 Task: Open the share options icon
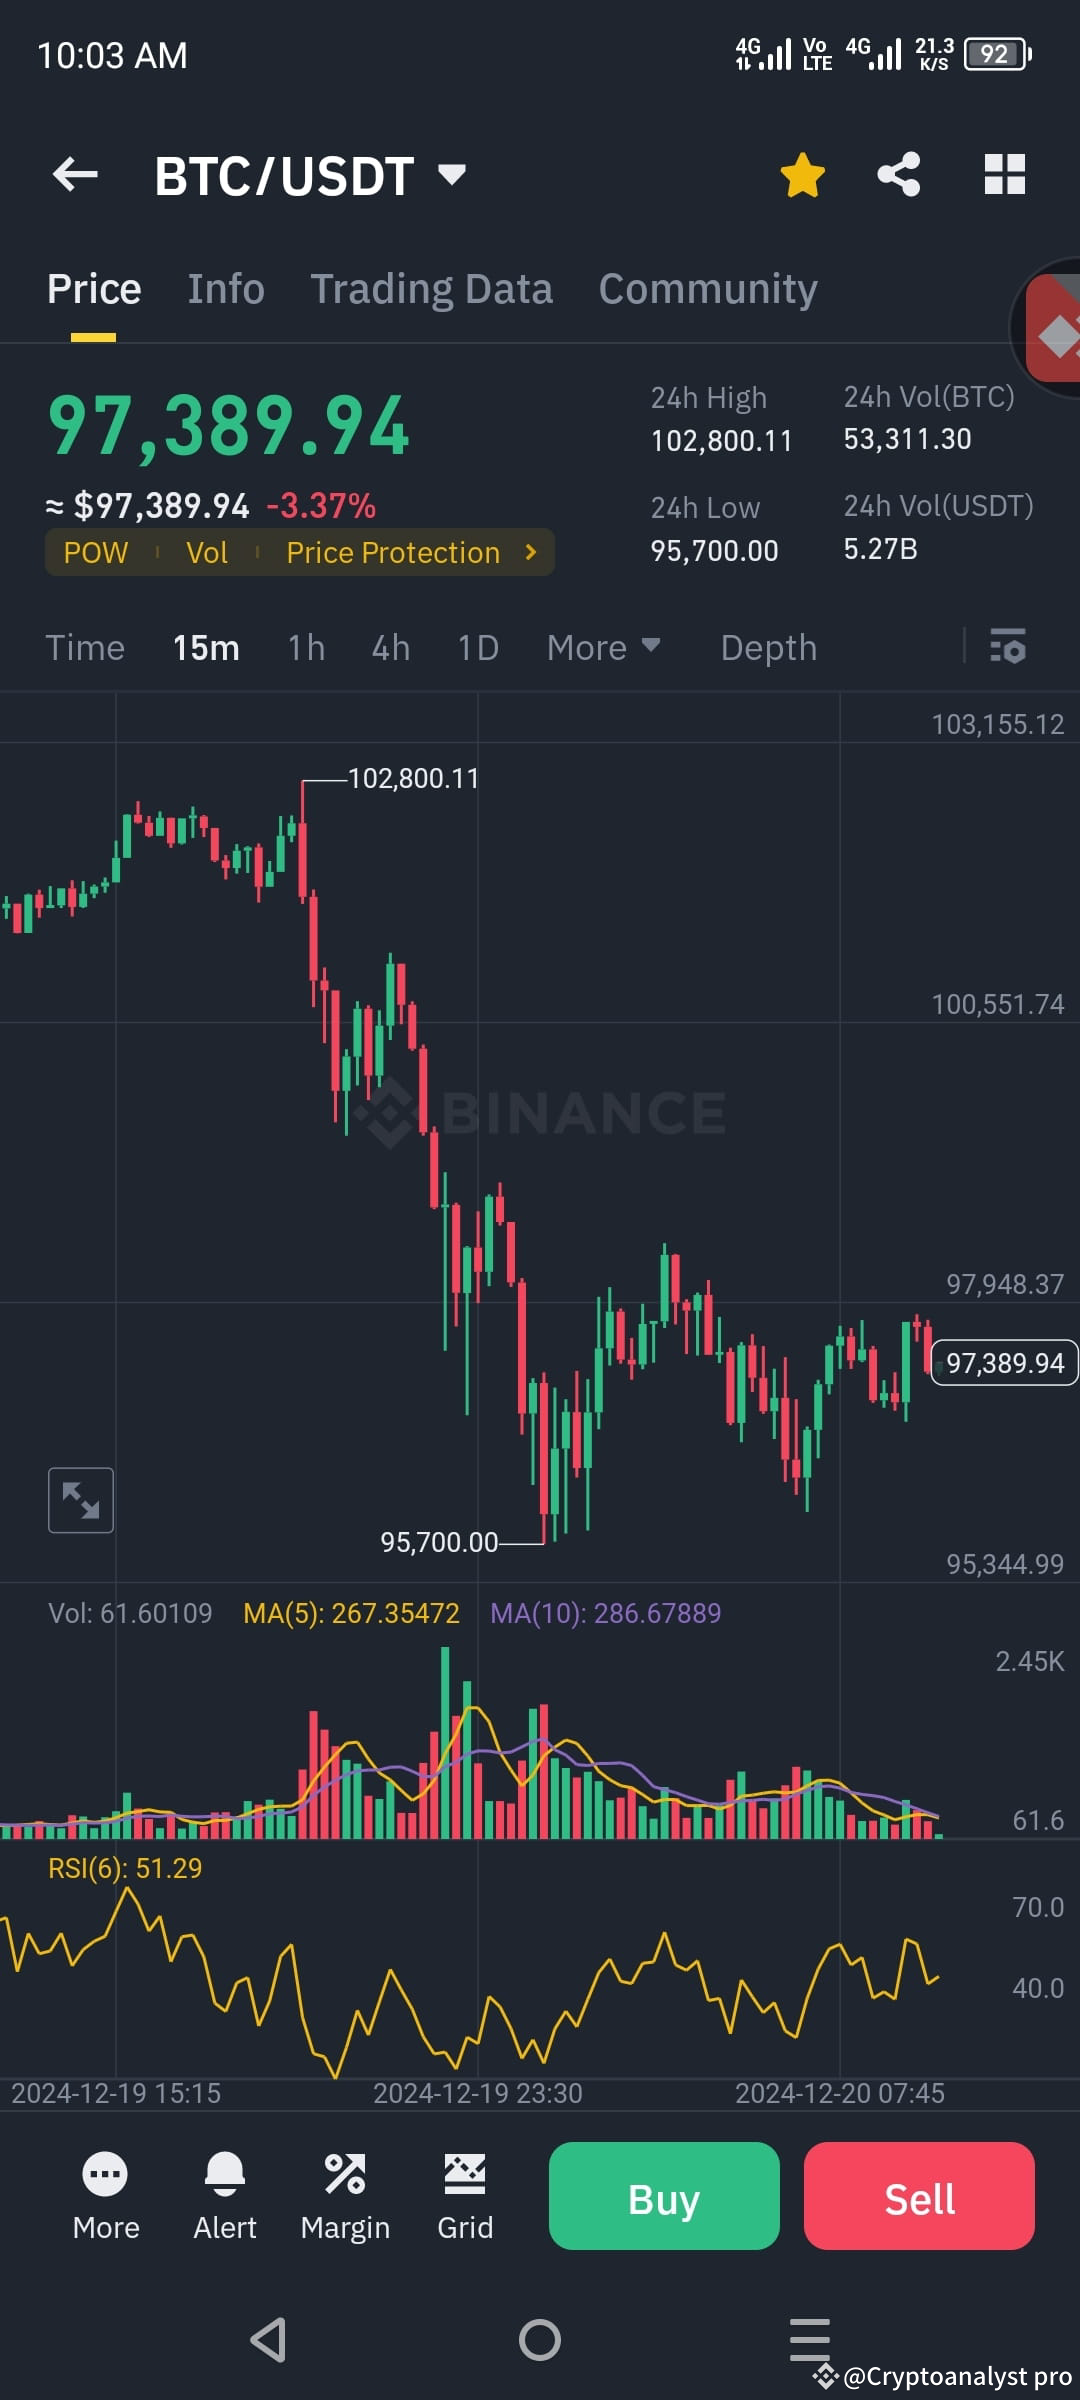898,174
